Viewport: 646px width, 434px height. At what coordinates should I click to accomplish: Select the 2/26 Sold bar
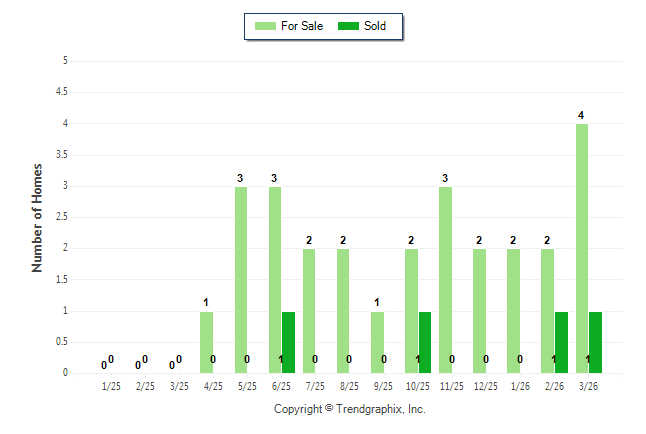[x=561, y=342]
